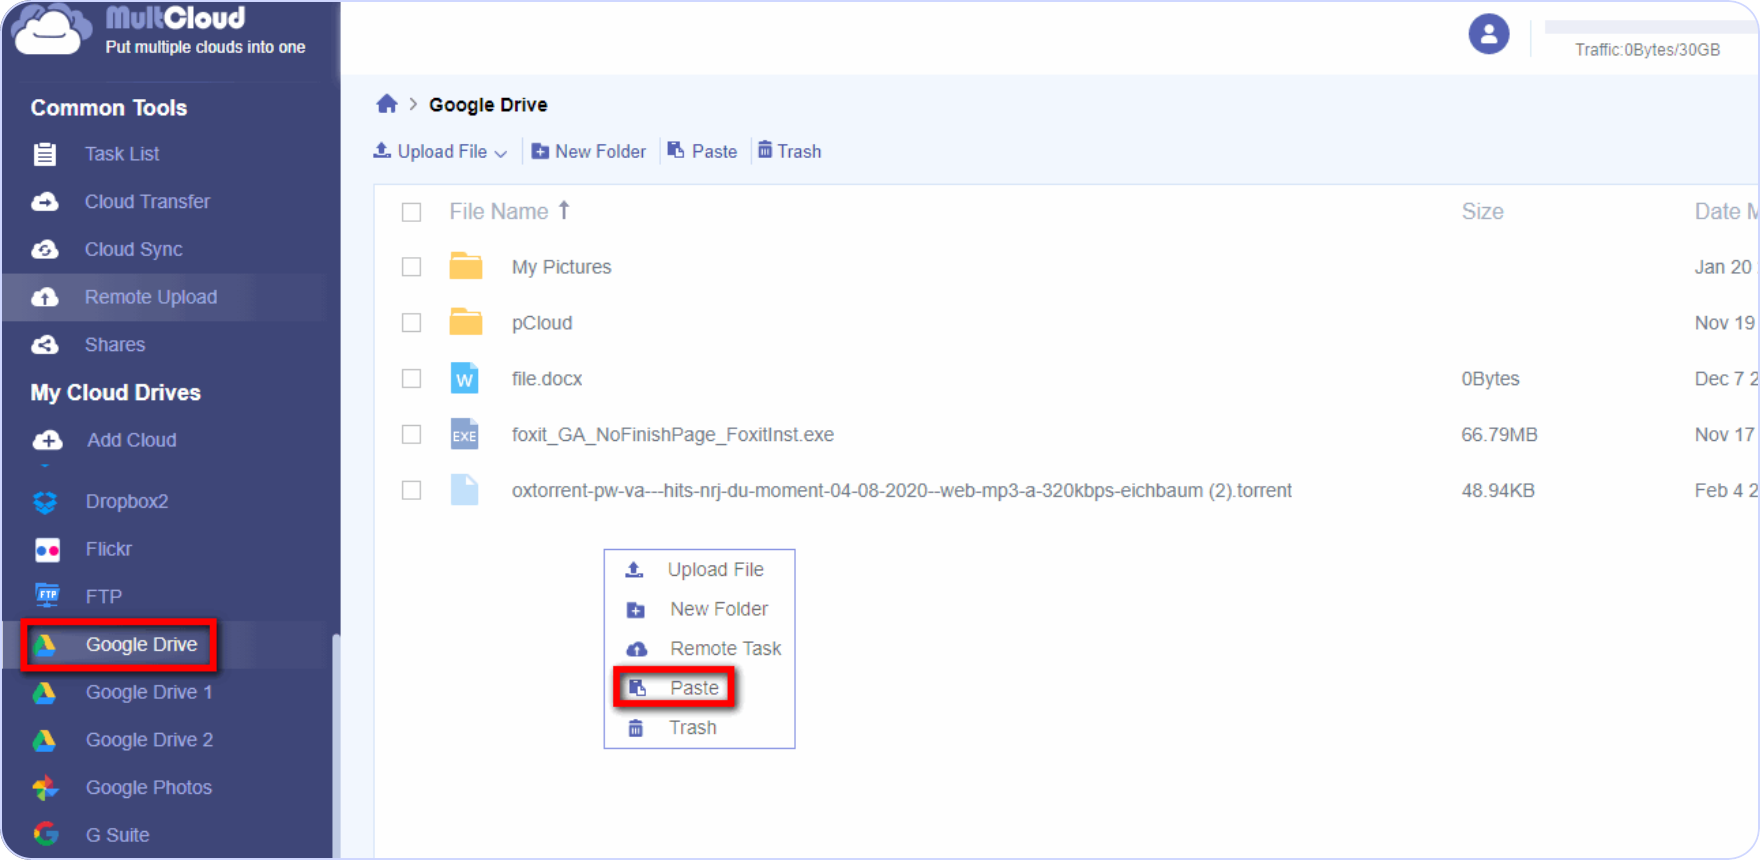Image resolution: width=1760 pixels, height=860 pixels.
Task: Click the Word icon for file.docx
Action: point(464,378)
